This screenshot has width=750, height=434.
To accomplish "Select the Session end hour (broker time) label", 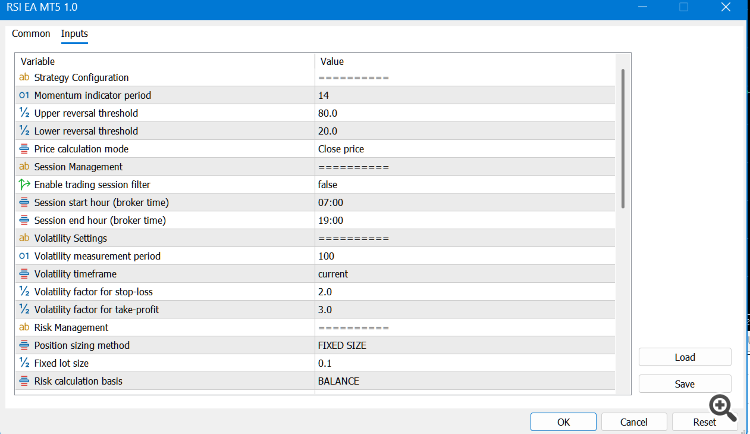I will [x=100, y=220].
